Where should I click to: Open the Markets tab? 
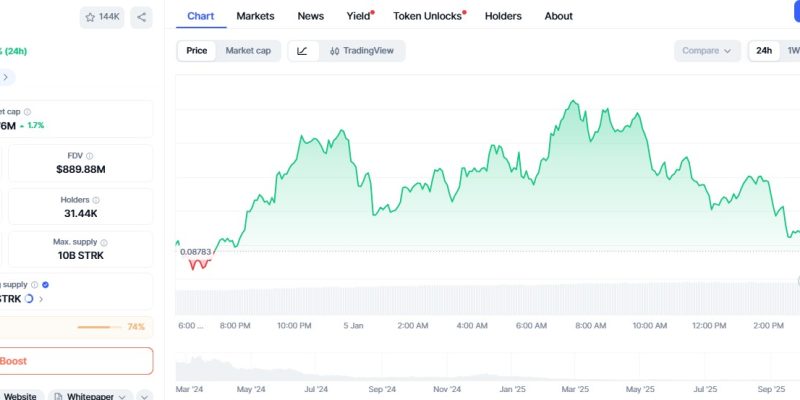click(255, 16)
